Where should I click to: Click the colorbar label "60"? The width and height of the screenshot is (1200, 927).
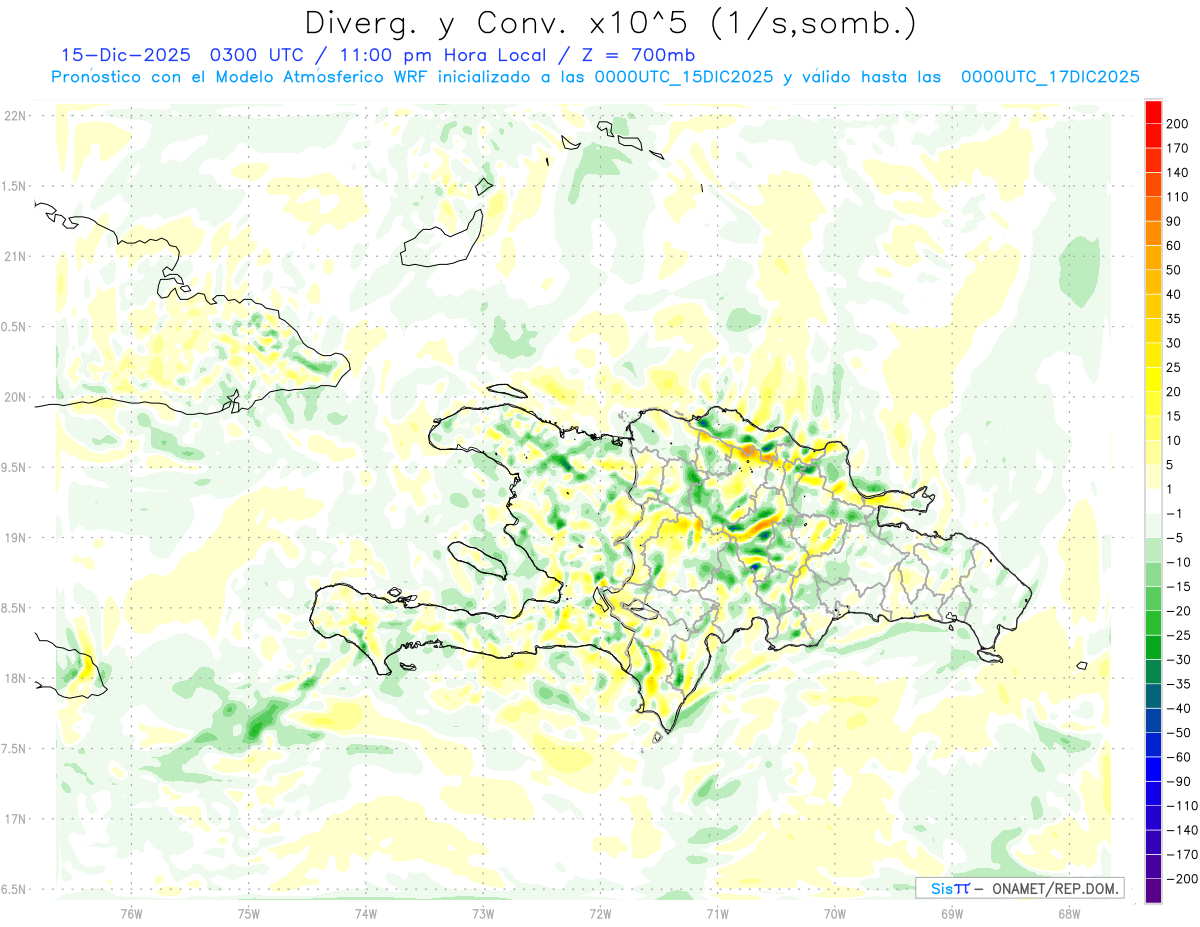(1174, 245)
